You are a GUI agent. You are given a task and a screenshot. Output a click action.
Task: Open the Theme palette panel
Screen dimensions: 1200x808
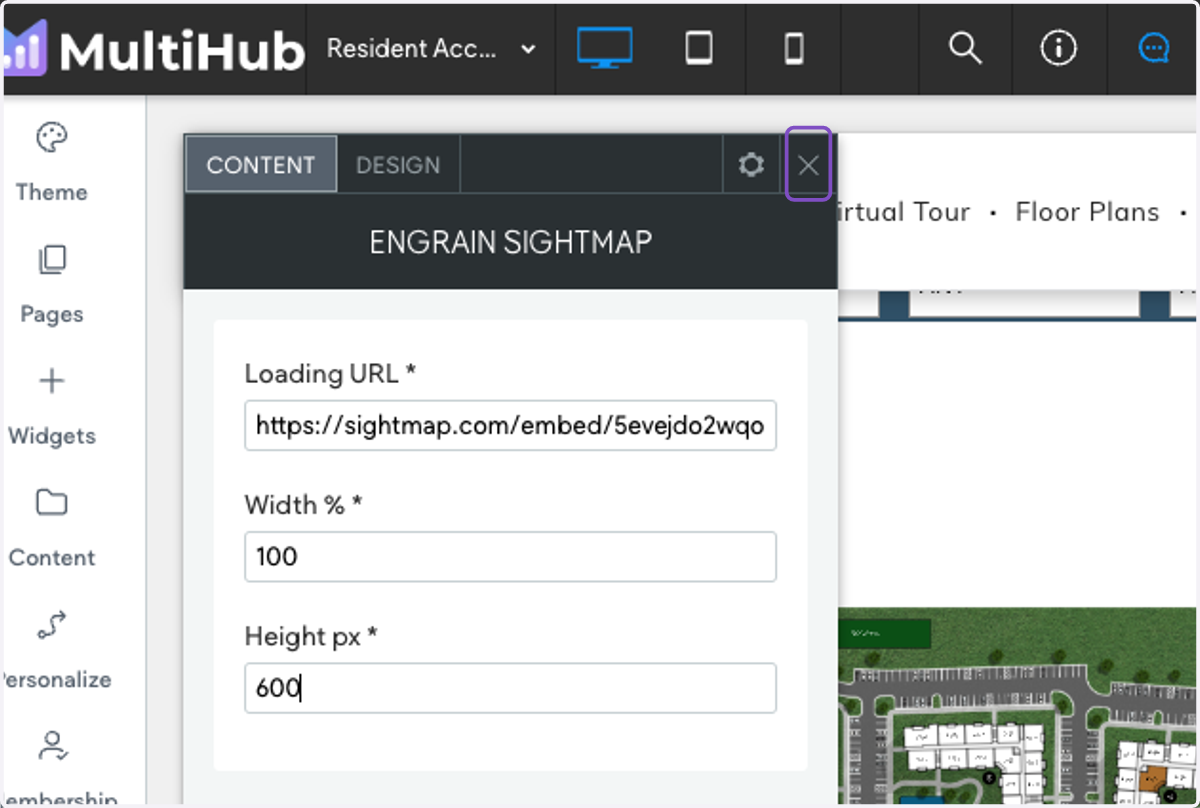pyautogui.click(x=52, y=162)
